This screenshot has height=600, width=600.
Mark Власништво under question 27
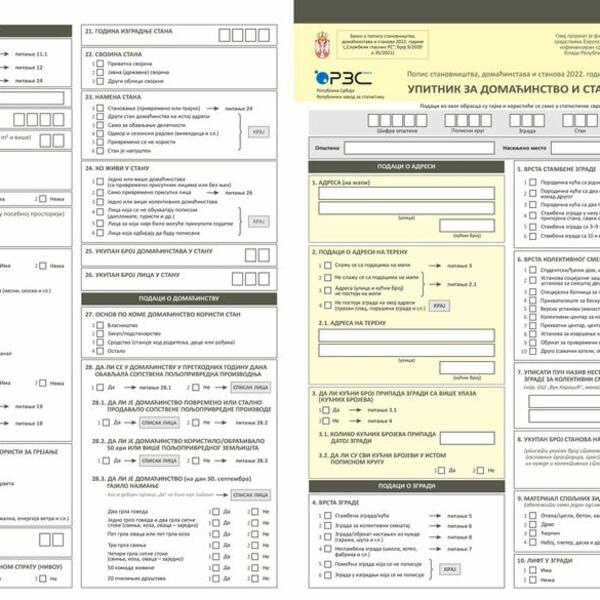point(99,324)
